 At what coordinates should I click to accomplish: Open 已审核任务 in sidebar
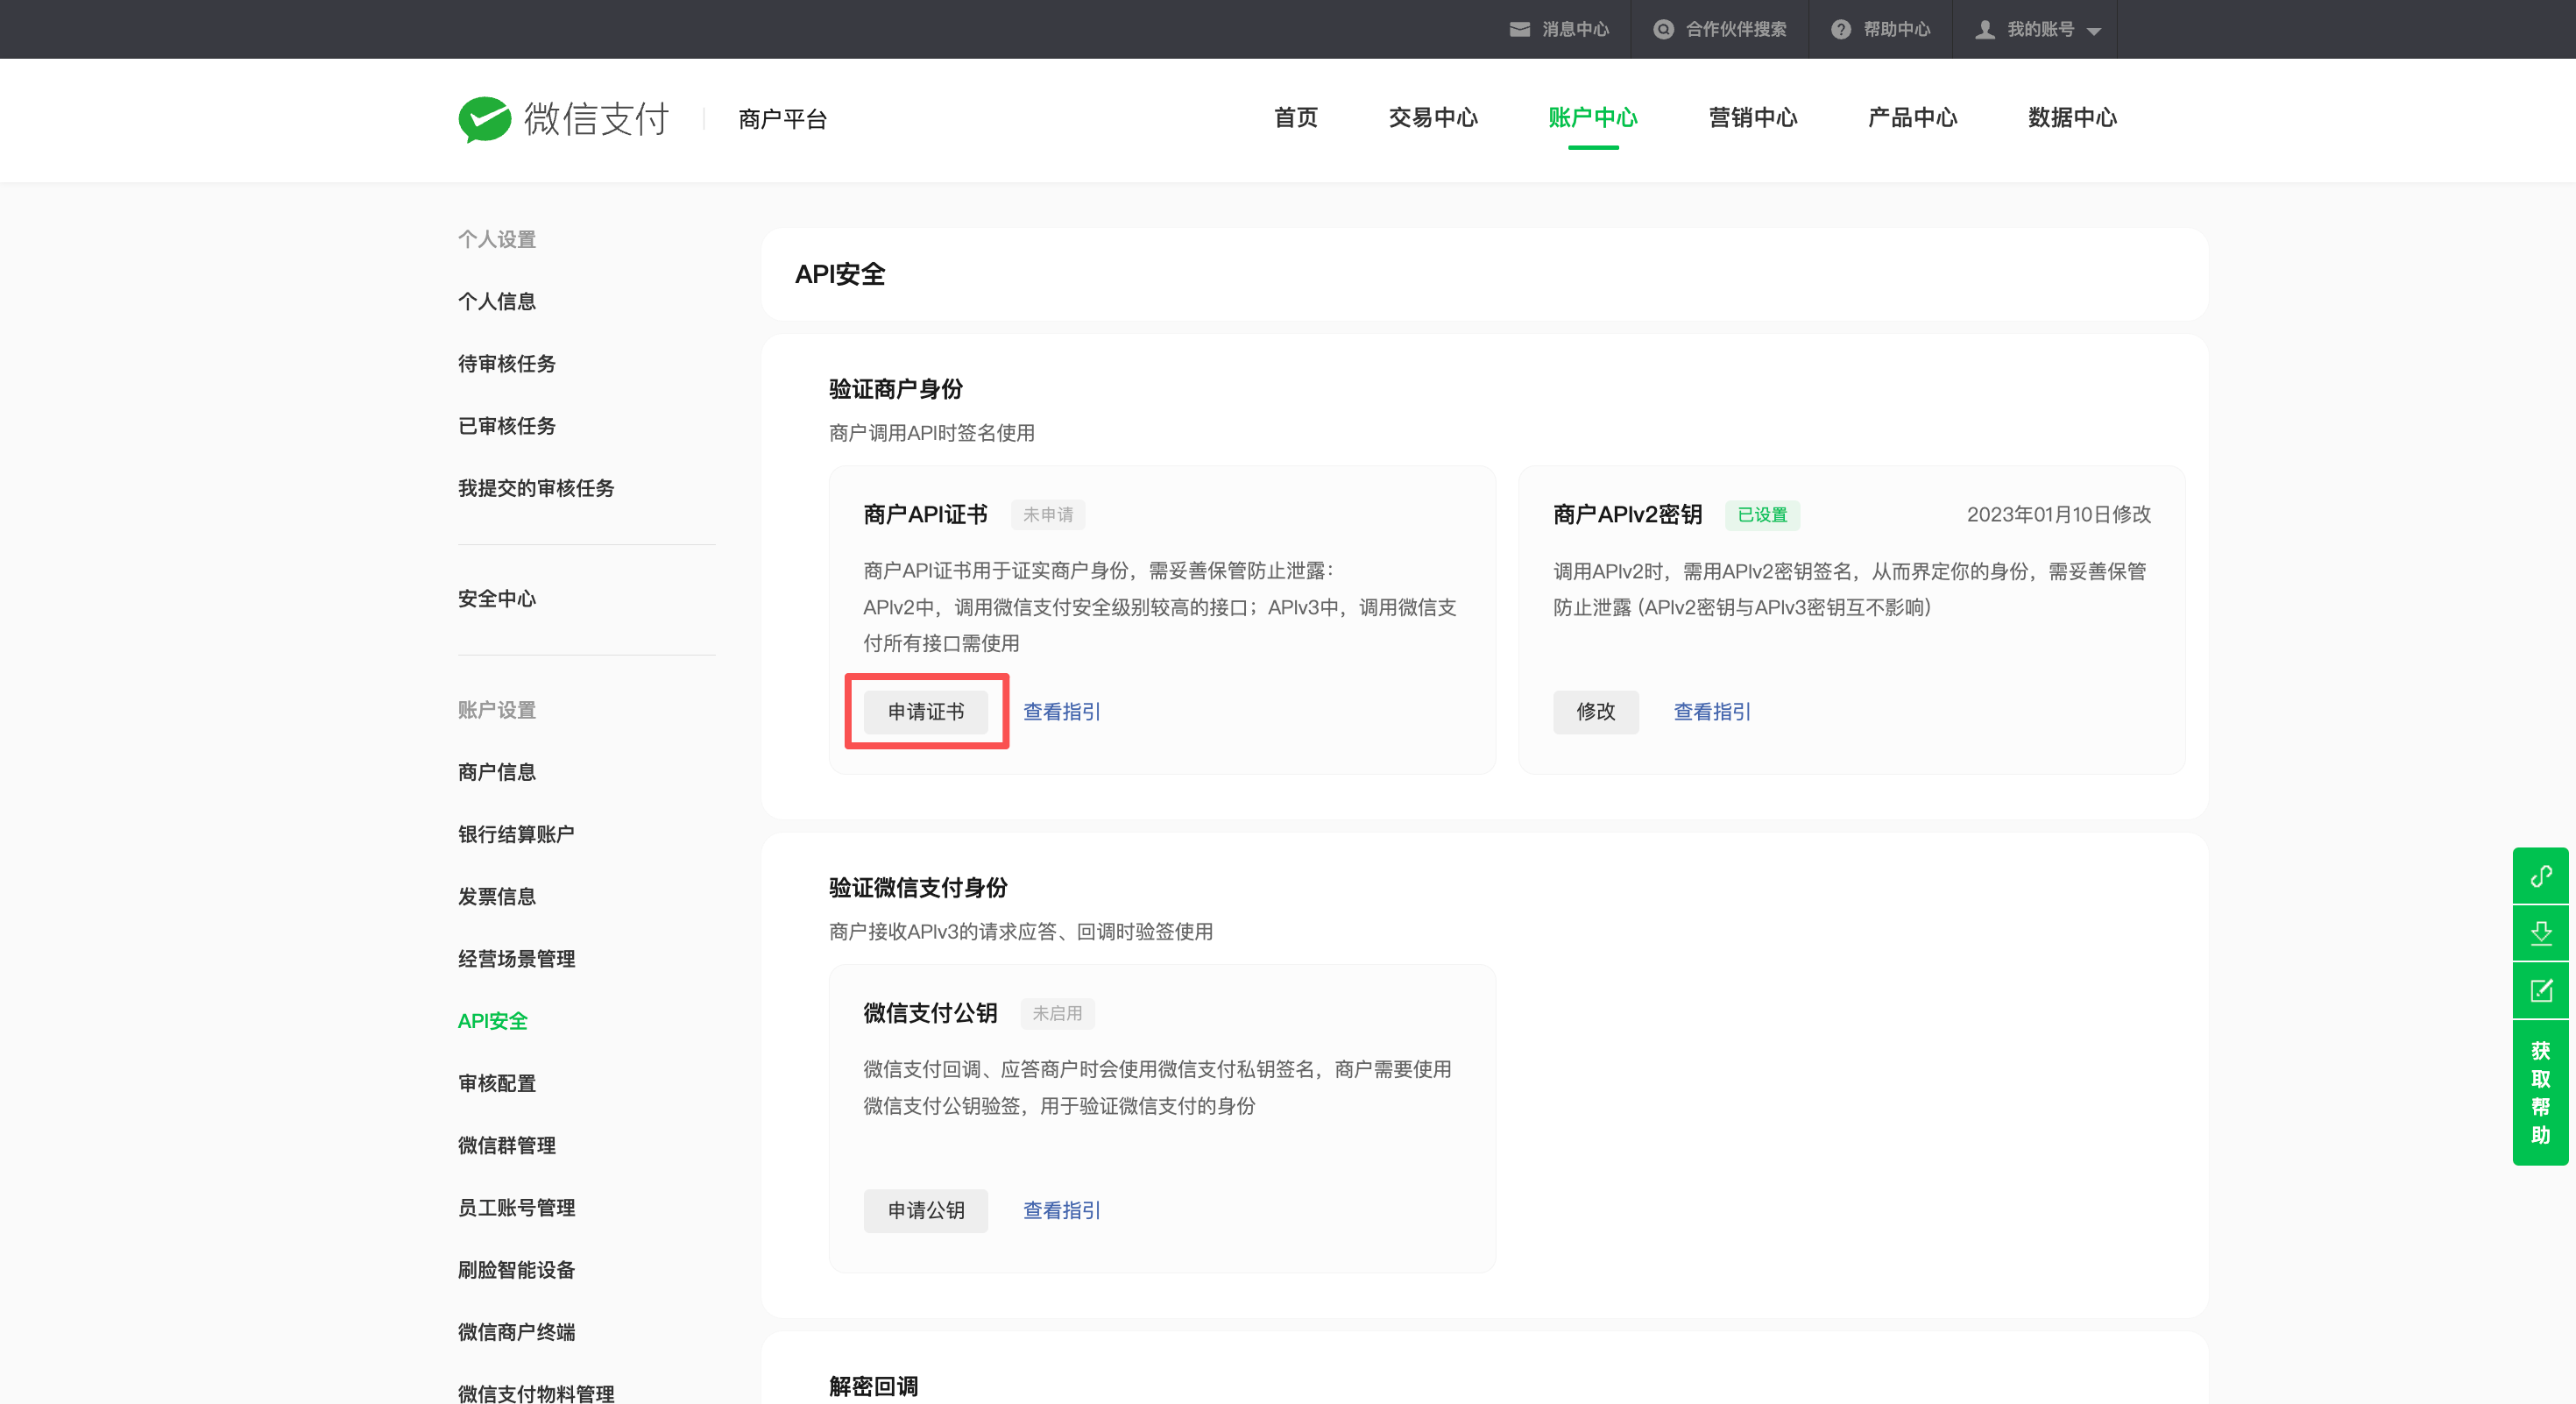coord(507,425)
